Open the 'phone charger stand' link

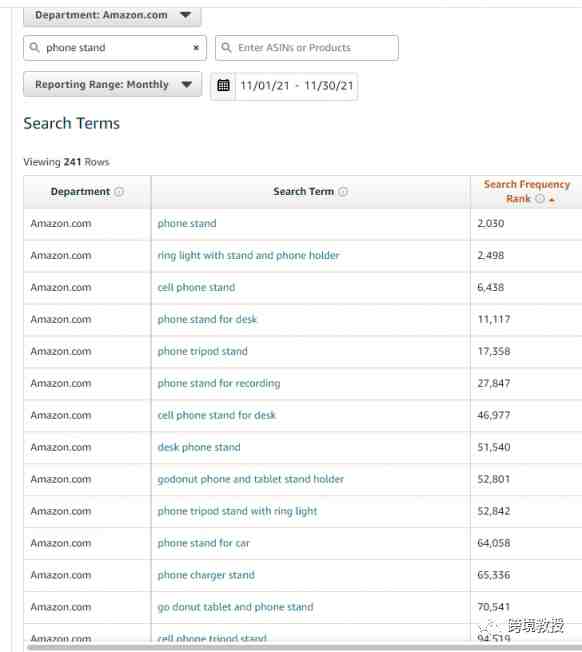[x=206, y=575]
